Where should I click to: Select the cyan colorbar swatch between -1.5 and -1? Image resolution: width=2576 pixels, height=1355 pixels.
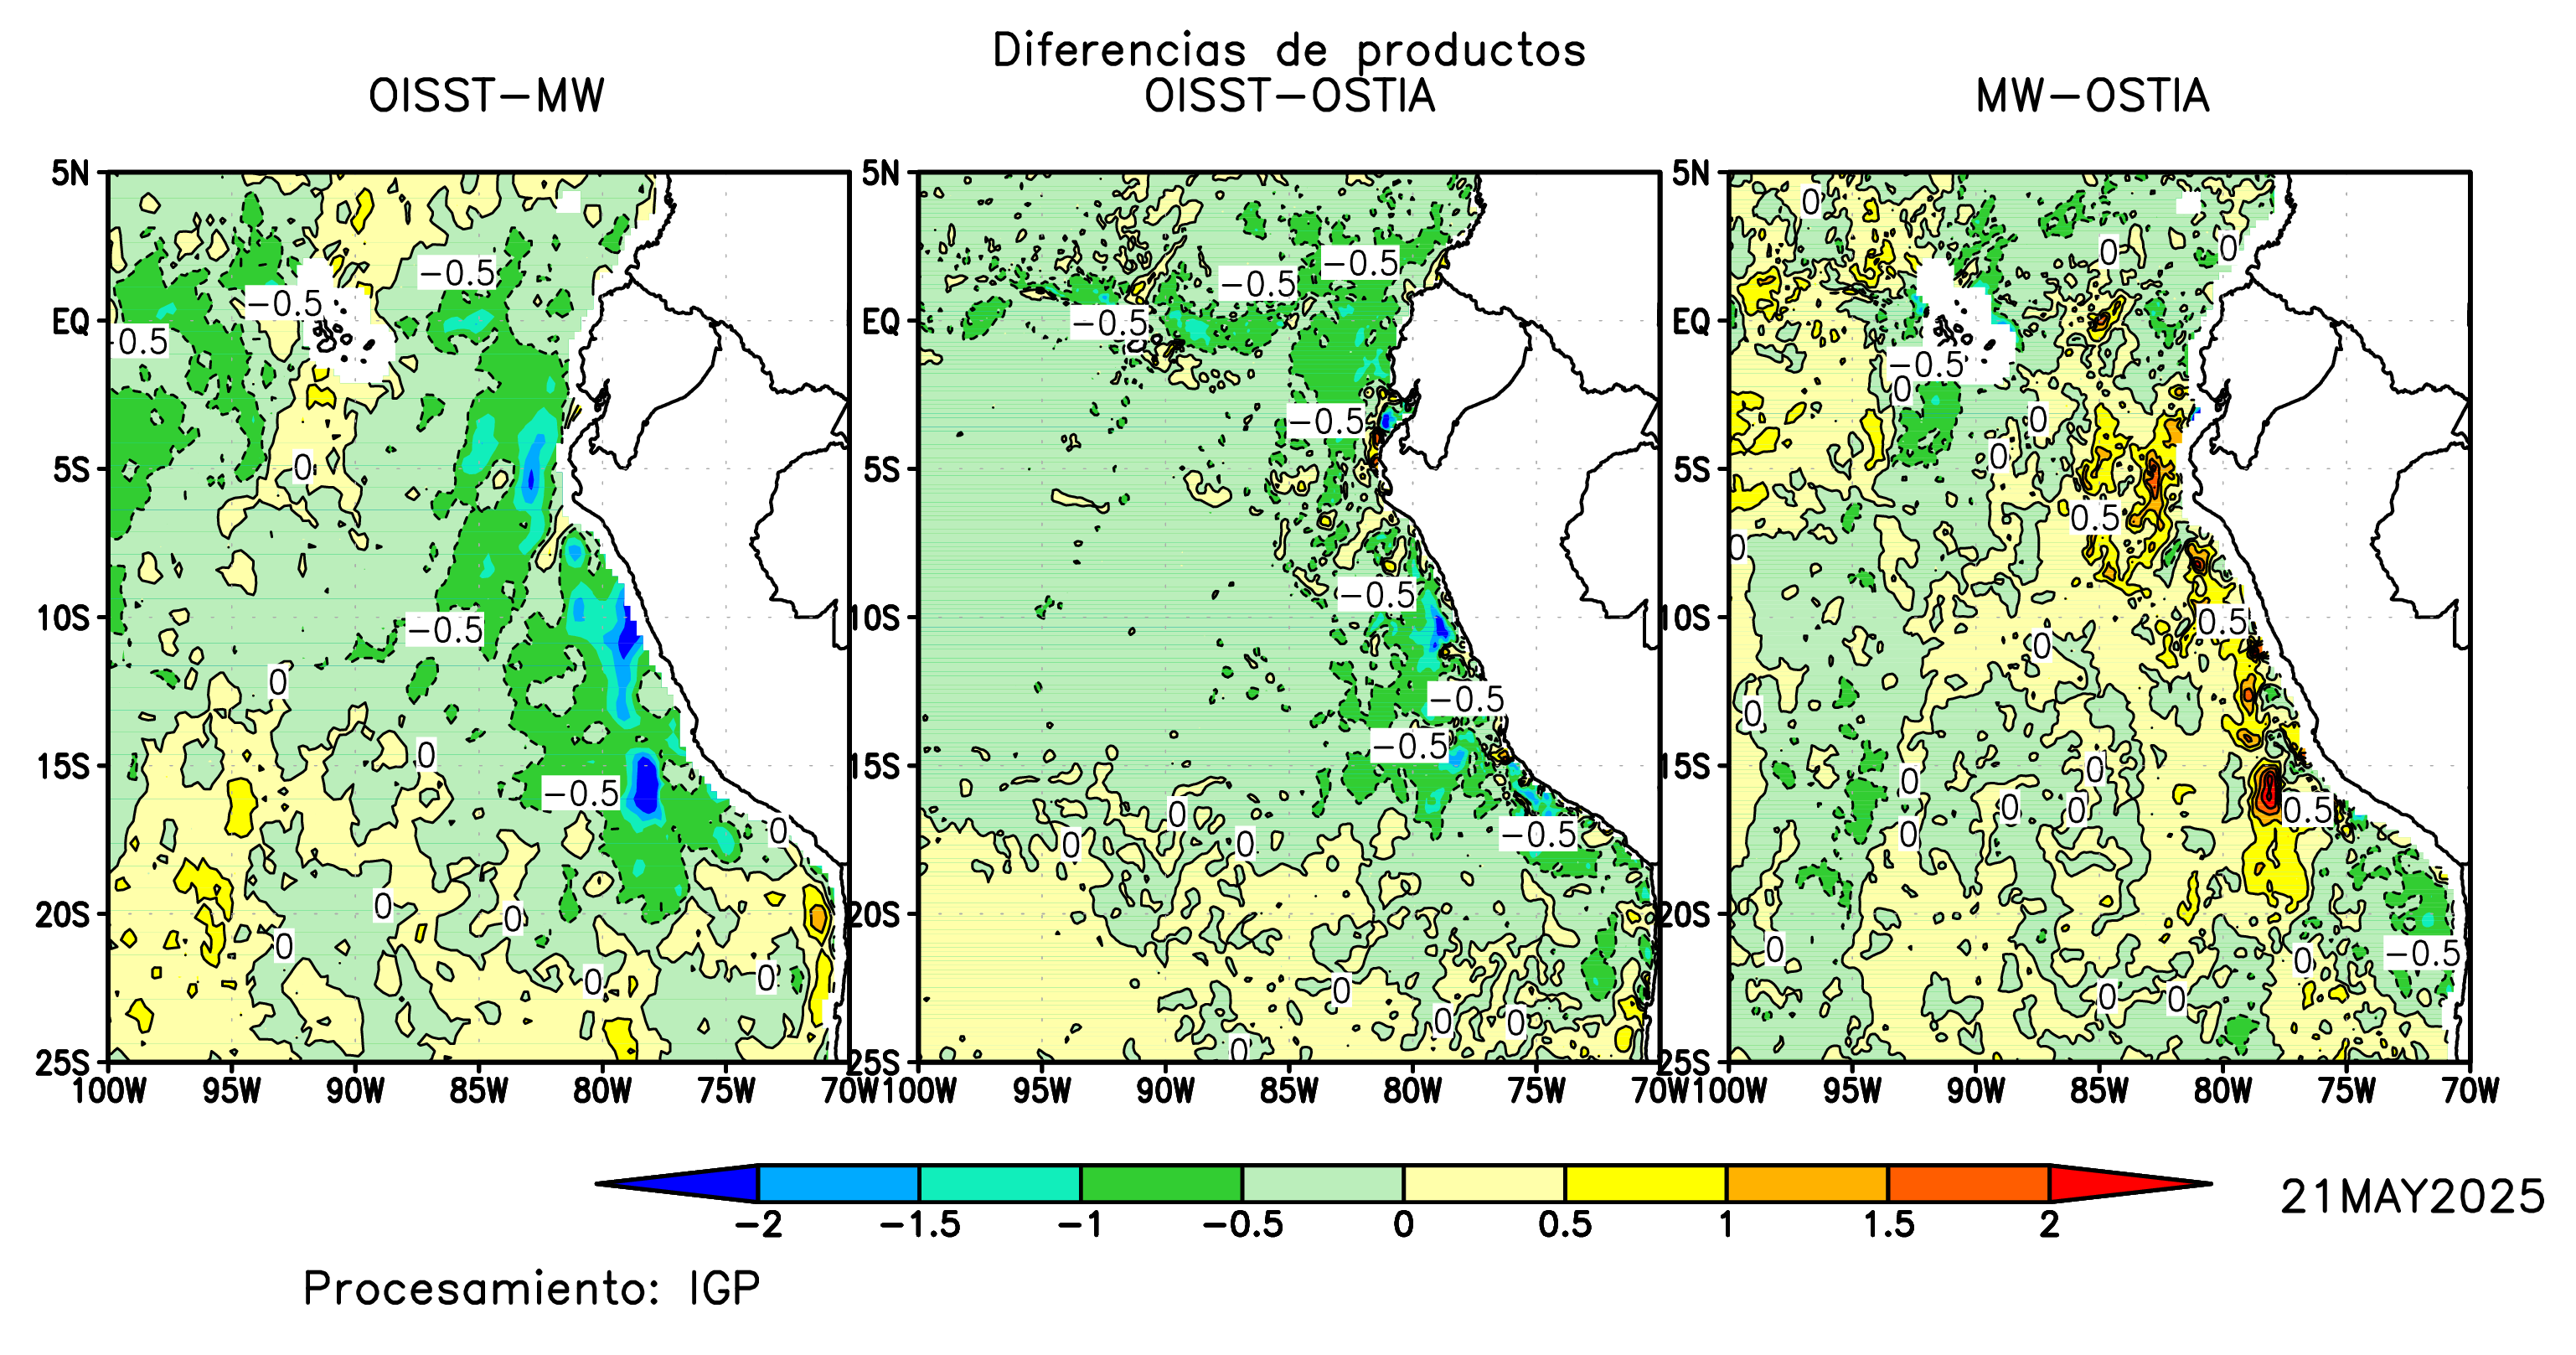point(1000,1183)
